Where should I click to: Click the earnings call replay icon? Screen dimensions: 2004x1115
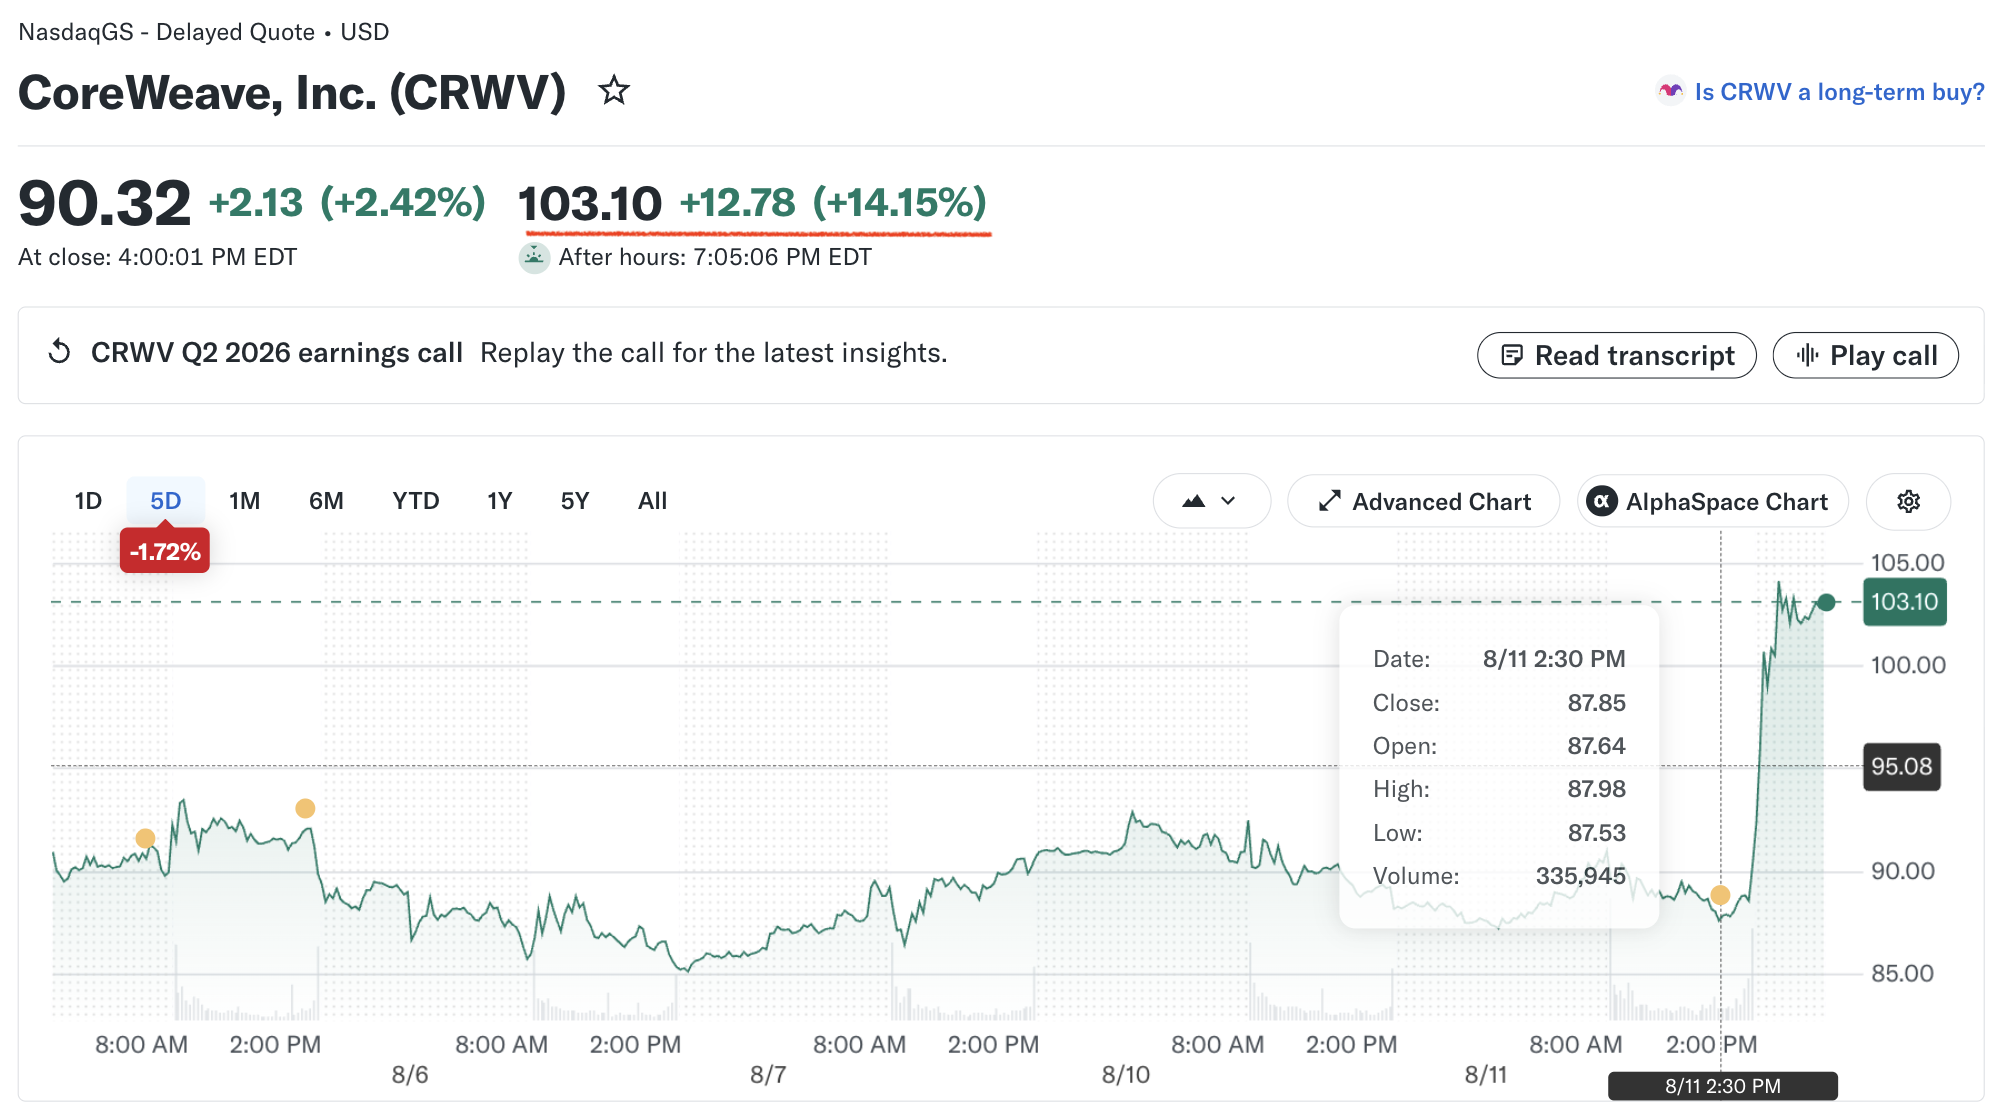[x=60, y=352]
